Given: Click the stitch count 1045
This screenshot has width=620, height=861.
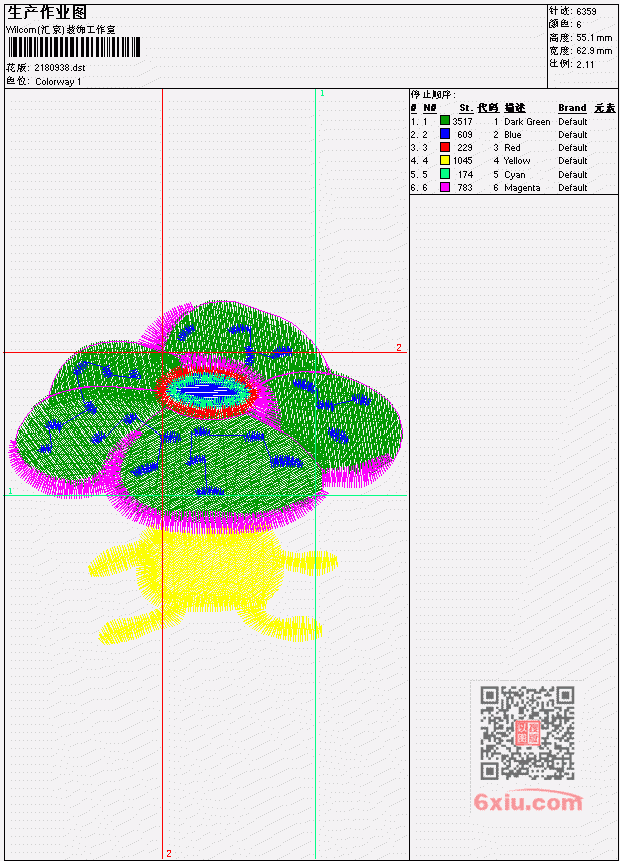Looking at the screenshot, I should [462, 161].
